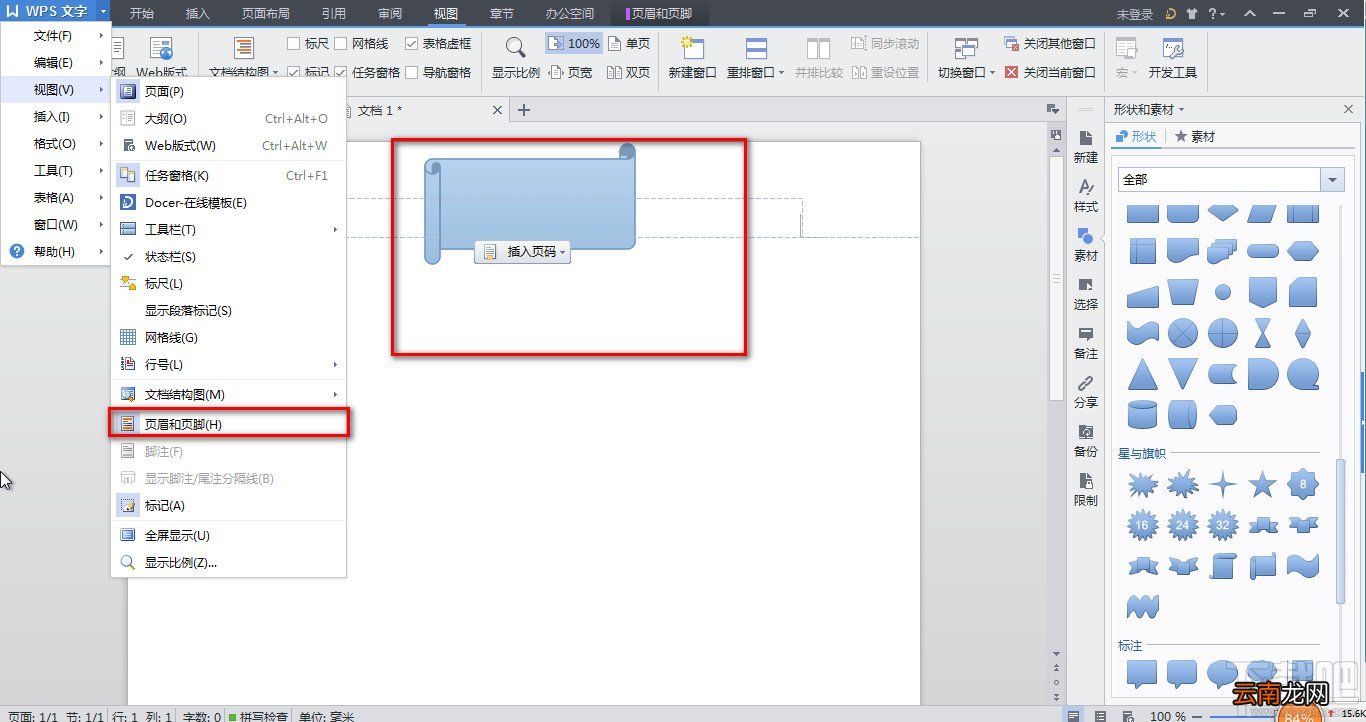The height and width of the screenshot is (722, 1366).
Task: Expand the 行号(L) submenu
Action: click(x=228, y=365)
